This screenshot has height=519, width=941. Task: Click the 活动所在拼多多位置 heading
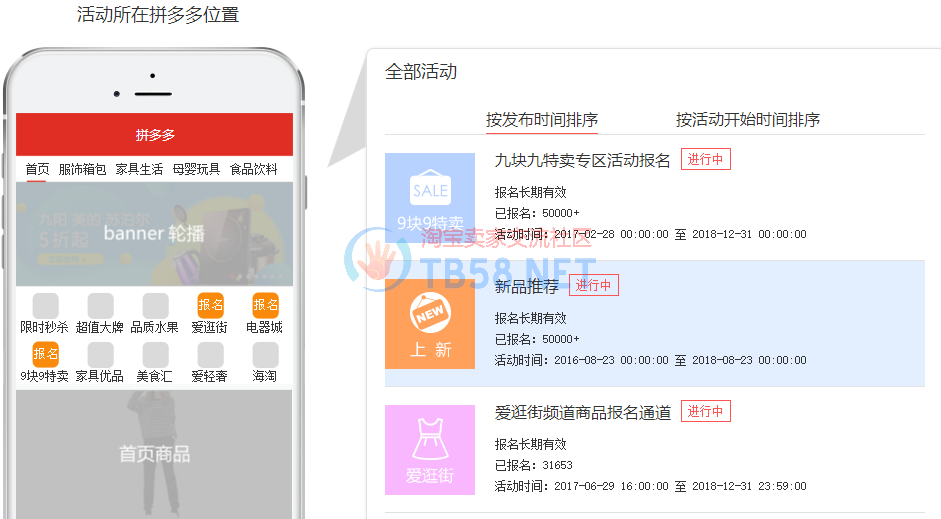tap(158, 14)
